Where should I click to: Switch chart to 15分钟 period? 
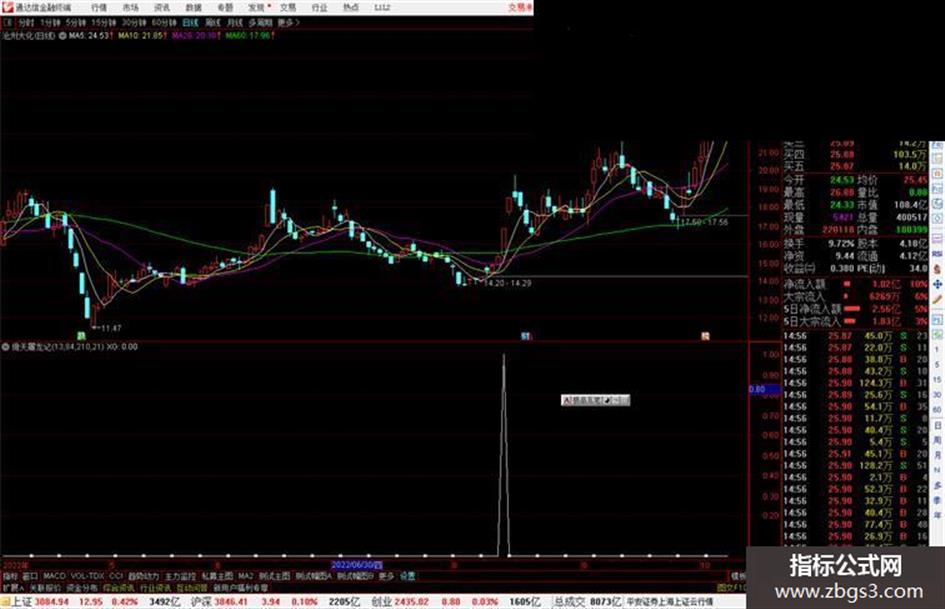click(104, 22)
